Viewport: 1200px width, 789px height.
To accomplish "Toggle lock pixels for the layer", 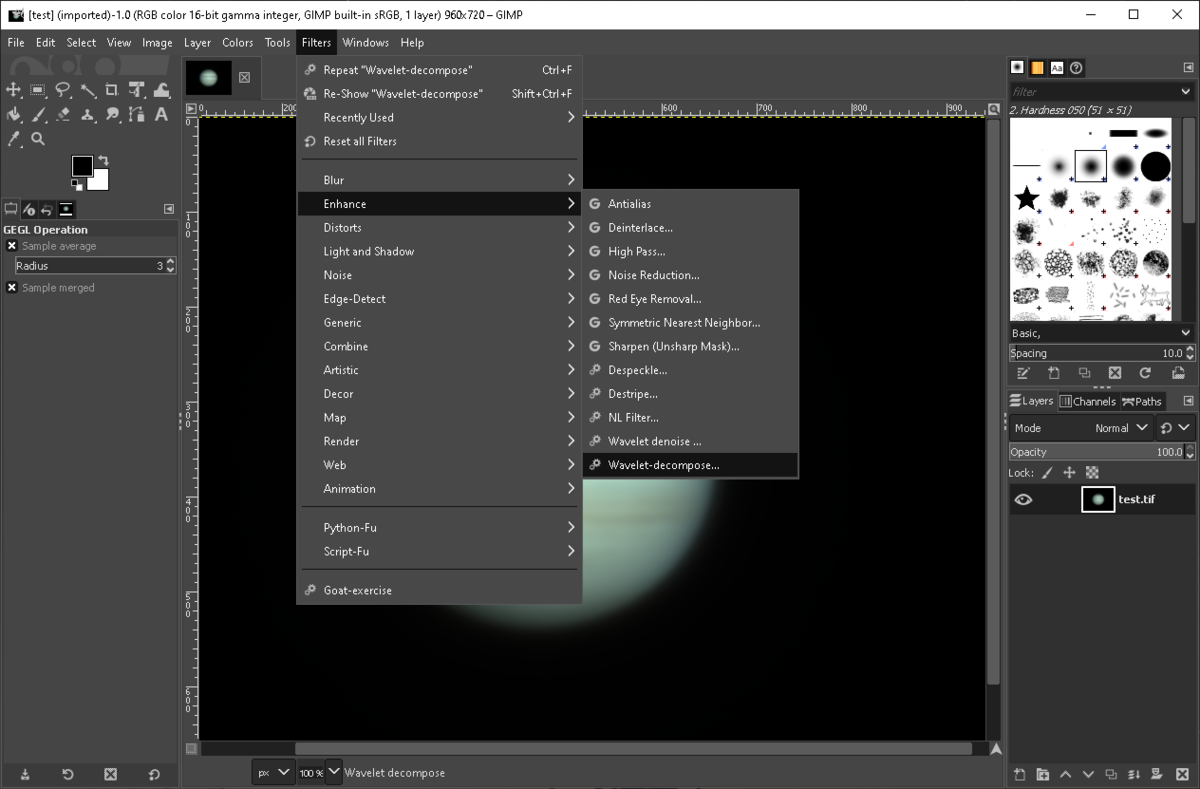I will point(1047,473).
